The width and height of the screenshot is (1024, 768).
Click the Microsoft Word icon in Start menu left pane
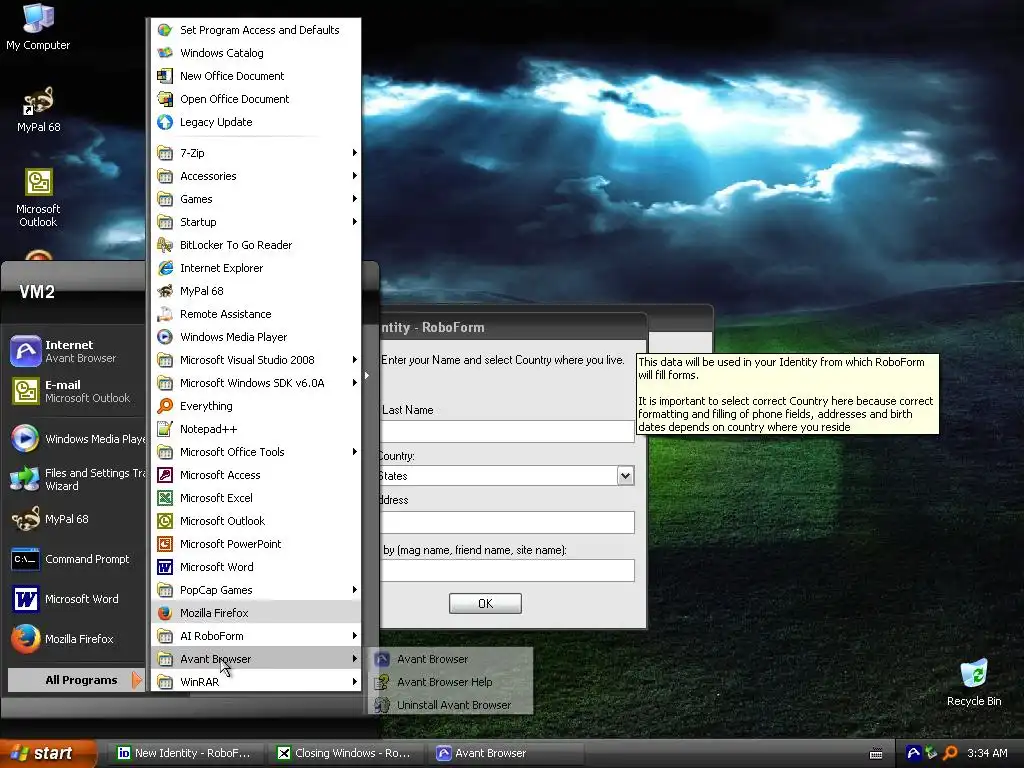(x=25, y=599)
